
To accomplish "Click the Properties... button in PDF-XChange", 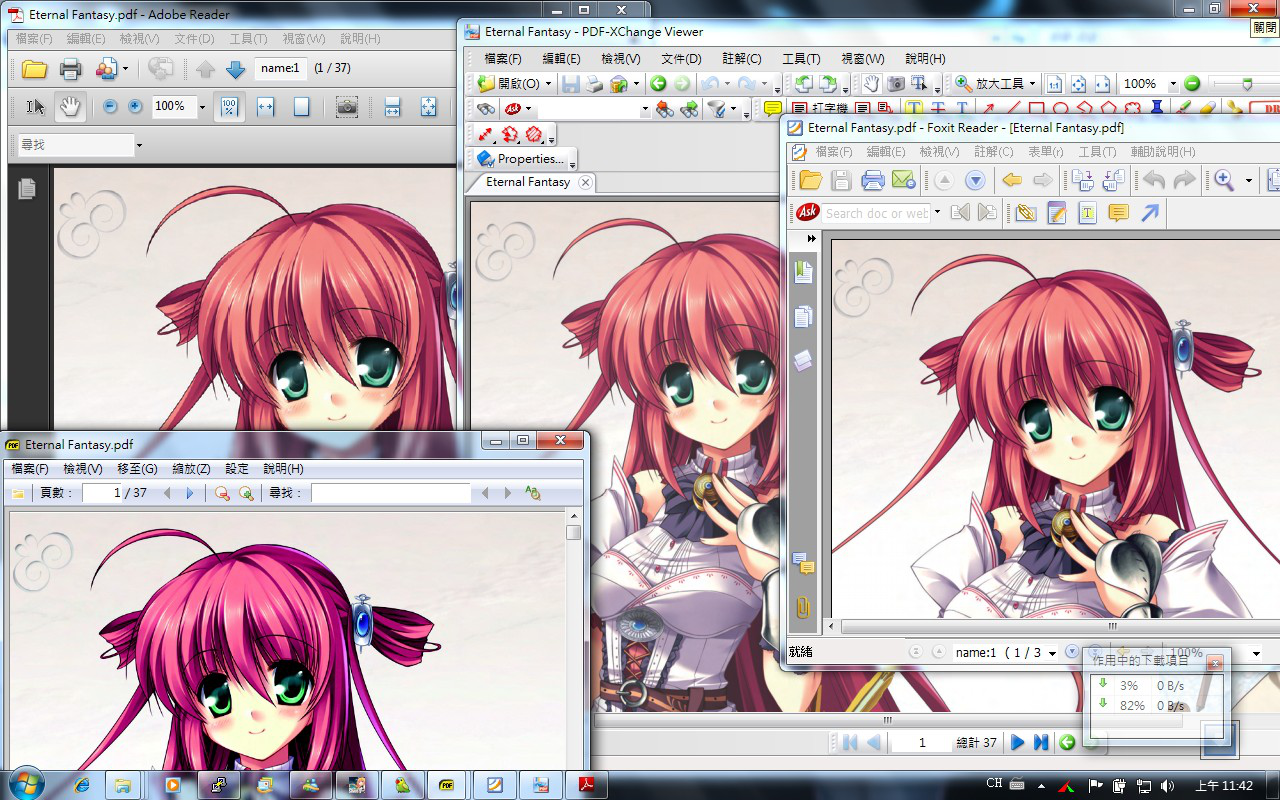I will coord(521,158).
